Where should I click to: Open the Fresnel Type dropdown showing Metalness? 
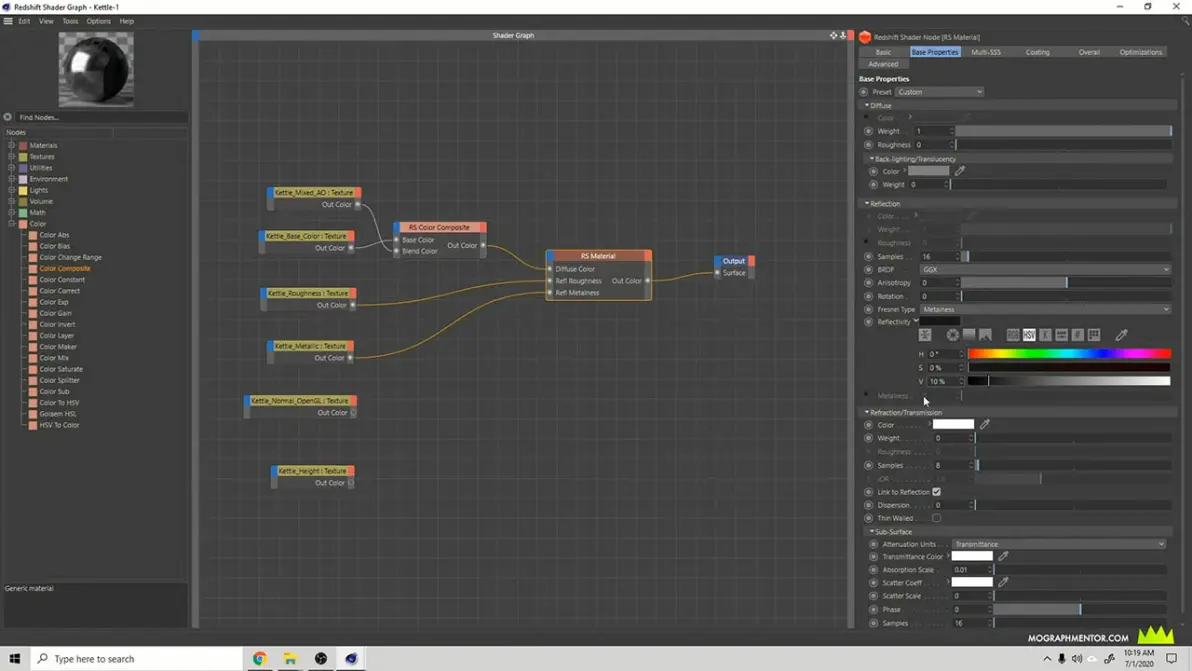point(1045,309)
